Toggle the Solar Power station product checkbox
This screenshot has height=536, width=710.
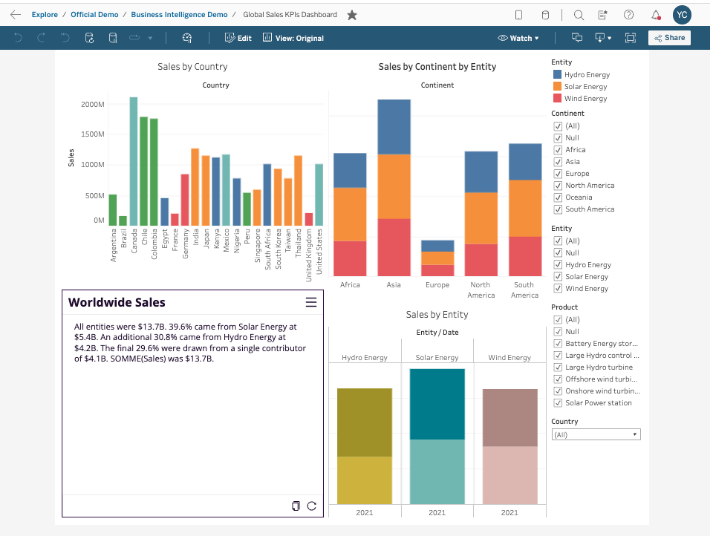click(x=558, y=403)
